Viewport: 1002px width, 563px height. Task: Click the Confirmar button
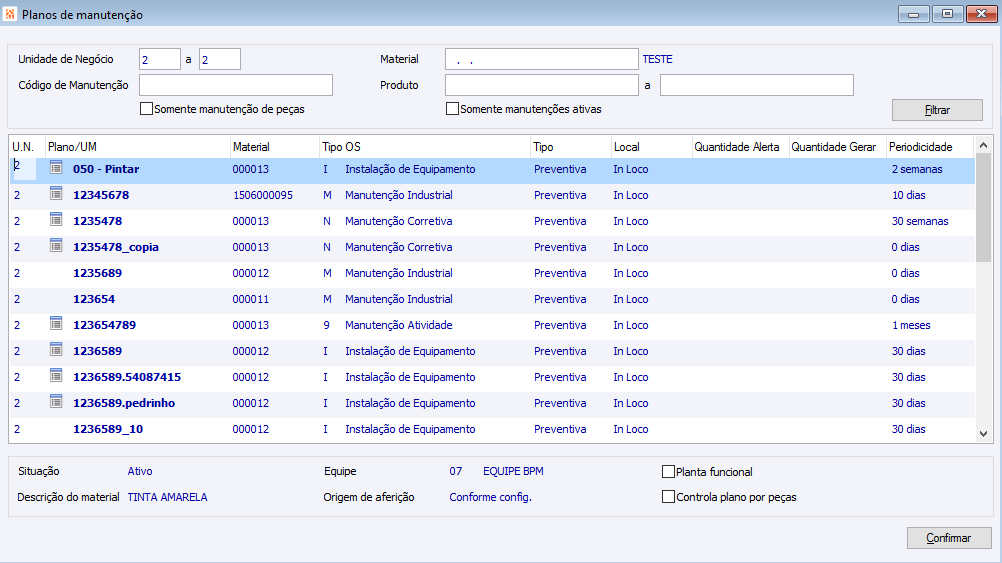949,538
